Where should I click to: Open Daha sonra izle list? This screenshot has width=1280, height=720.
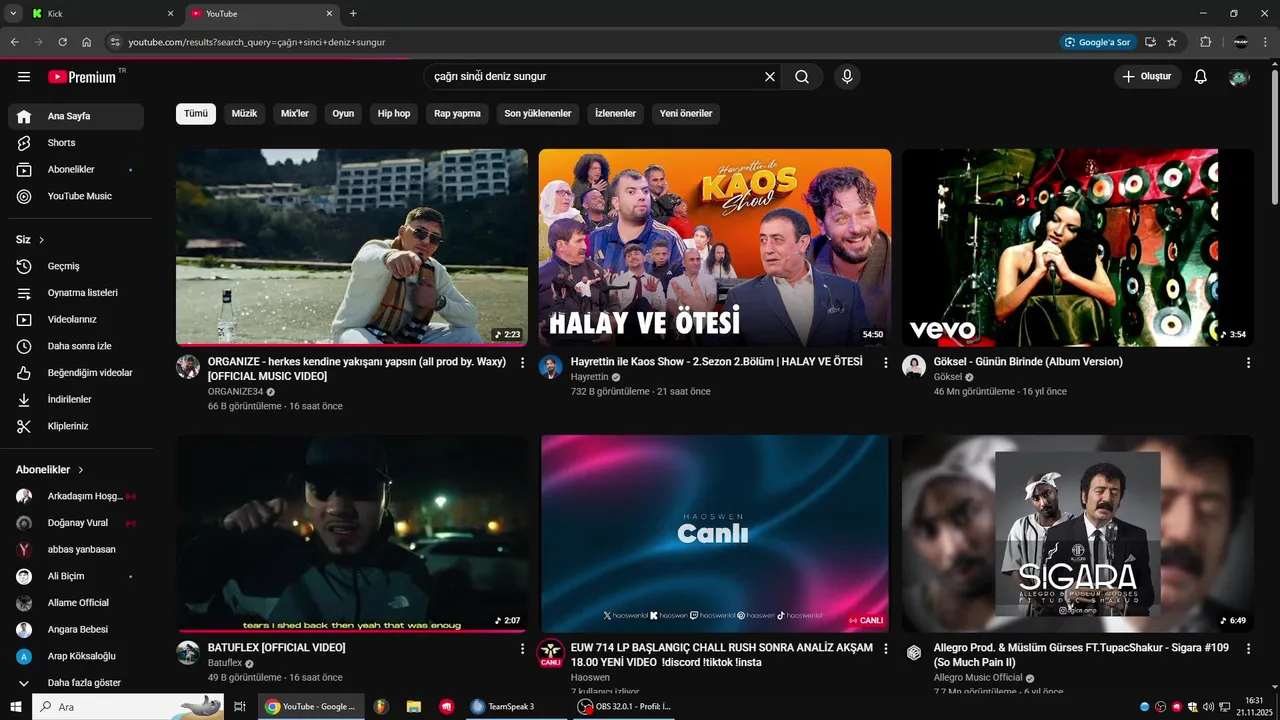pyautogui.click(x=76, y=346)
